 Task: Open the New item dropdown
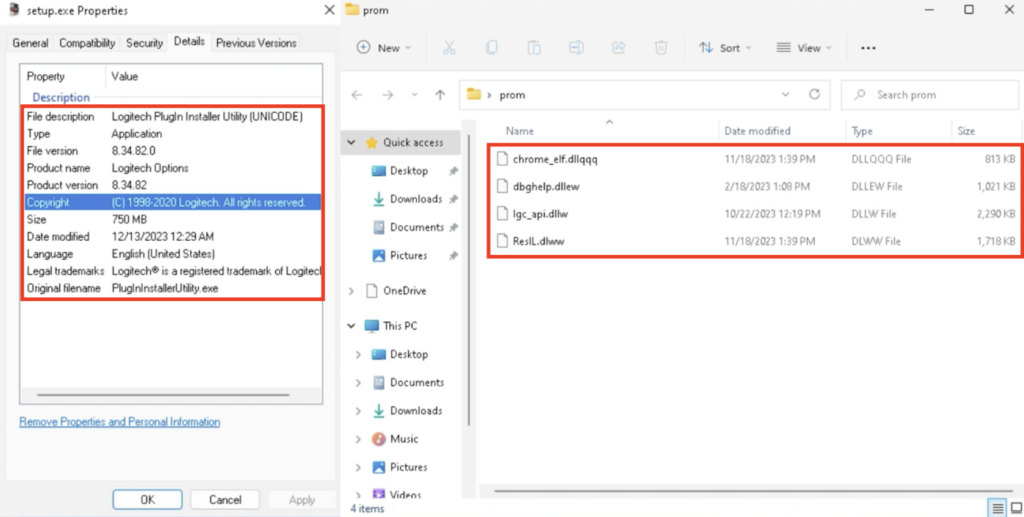point(383,48)
